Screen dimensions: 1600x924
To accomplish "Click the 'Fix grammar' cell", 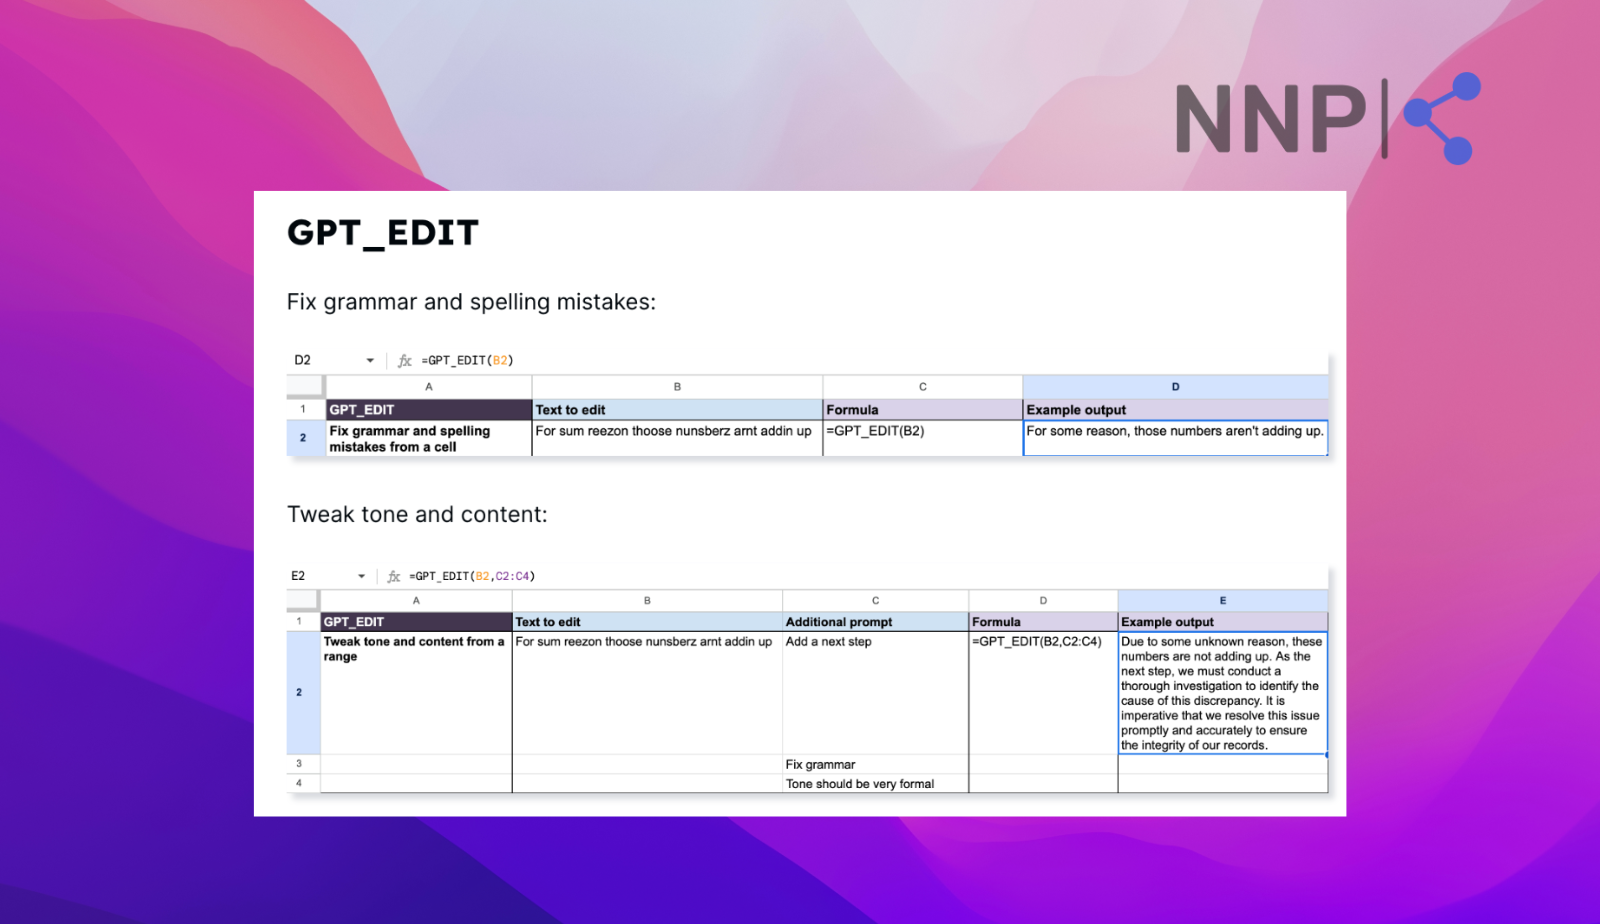I will [x=875, y=764].
